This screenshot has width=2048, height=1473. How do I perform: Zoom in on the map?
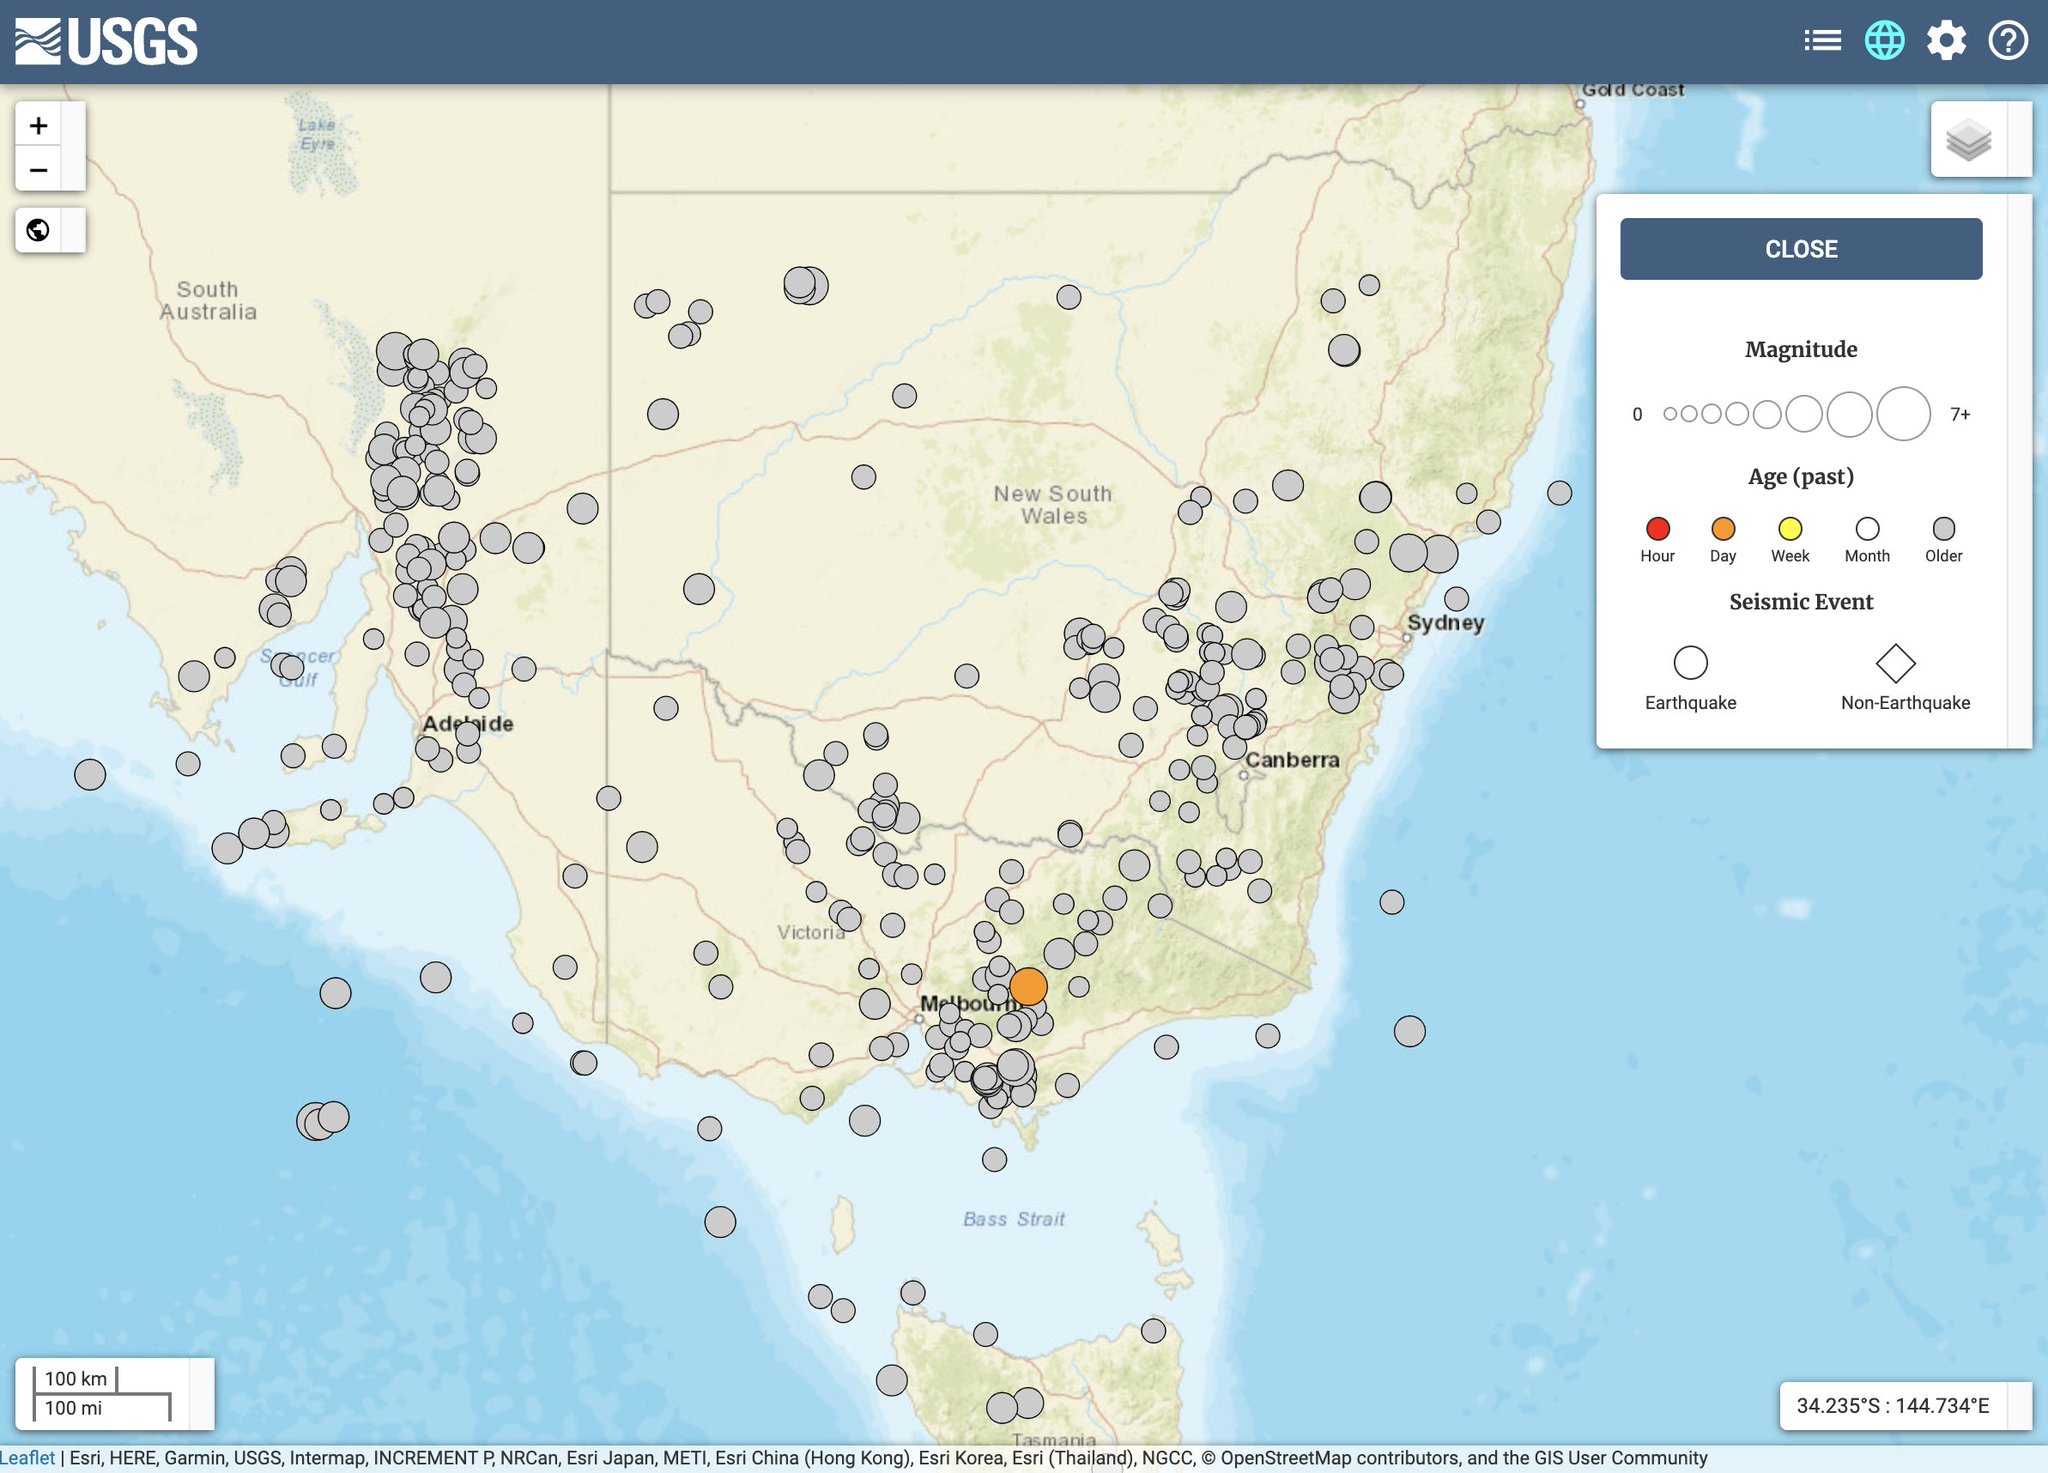(x=39, y=126)
